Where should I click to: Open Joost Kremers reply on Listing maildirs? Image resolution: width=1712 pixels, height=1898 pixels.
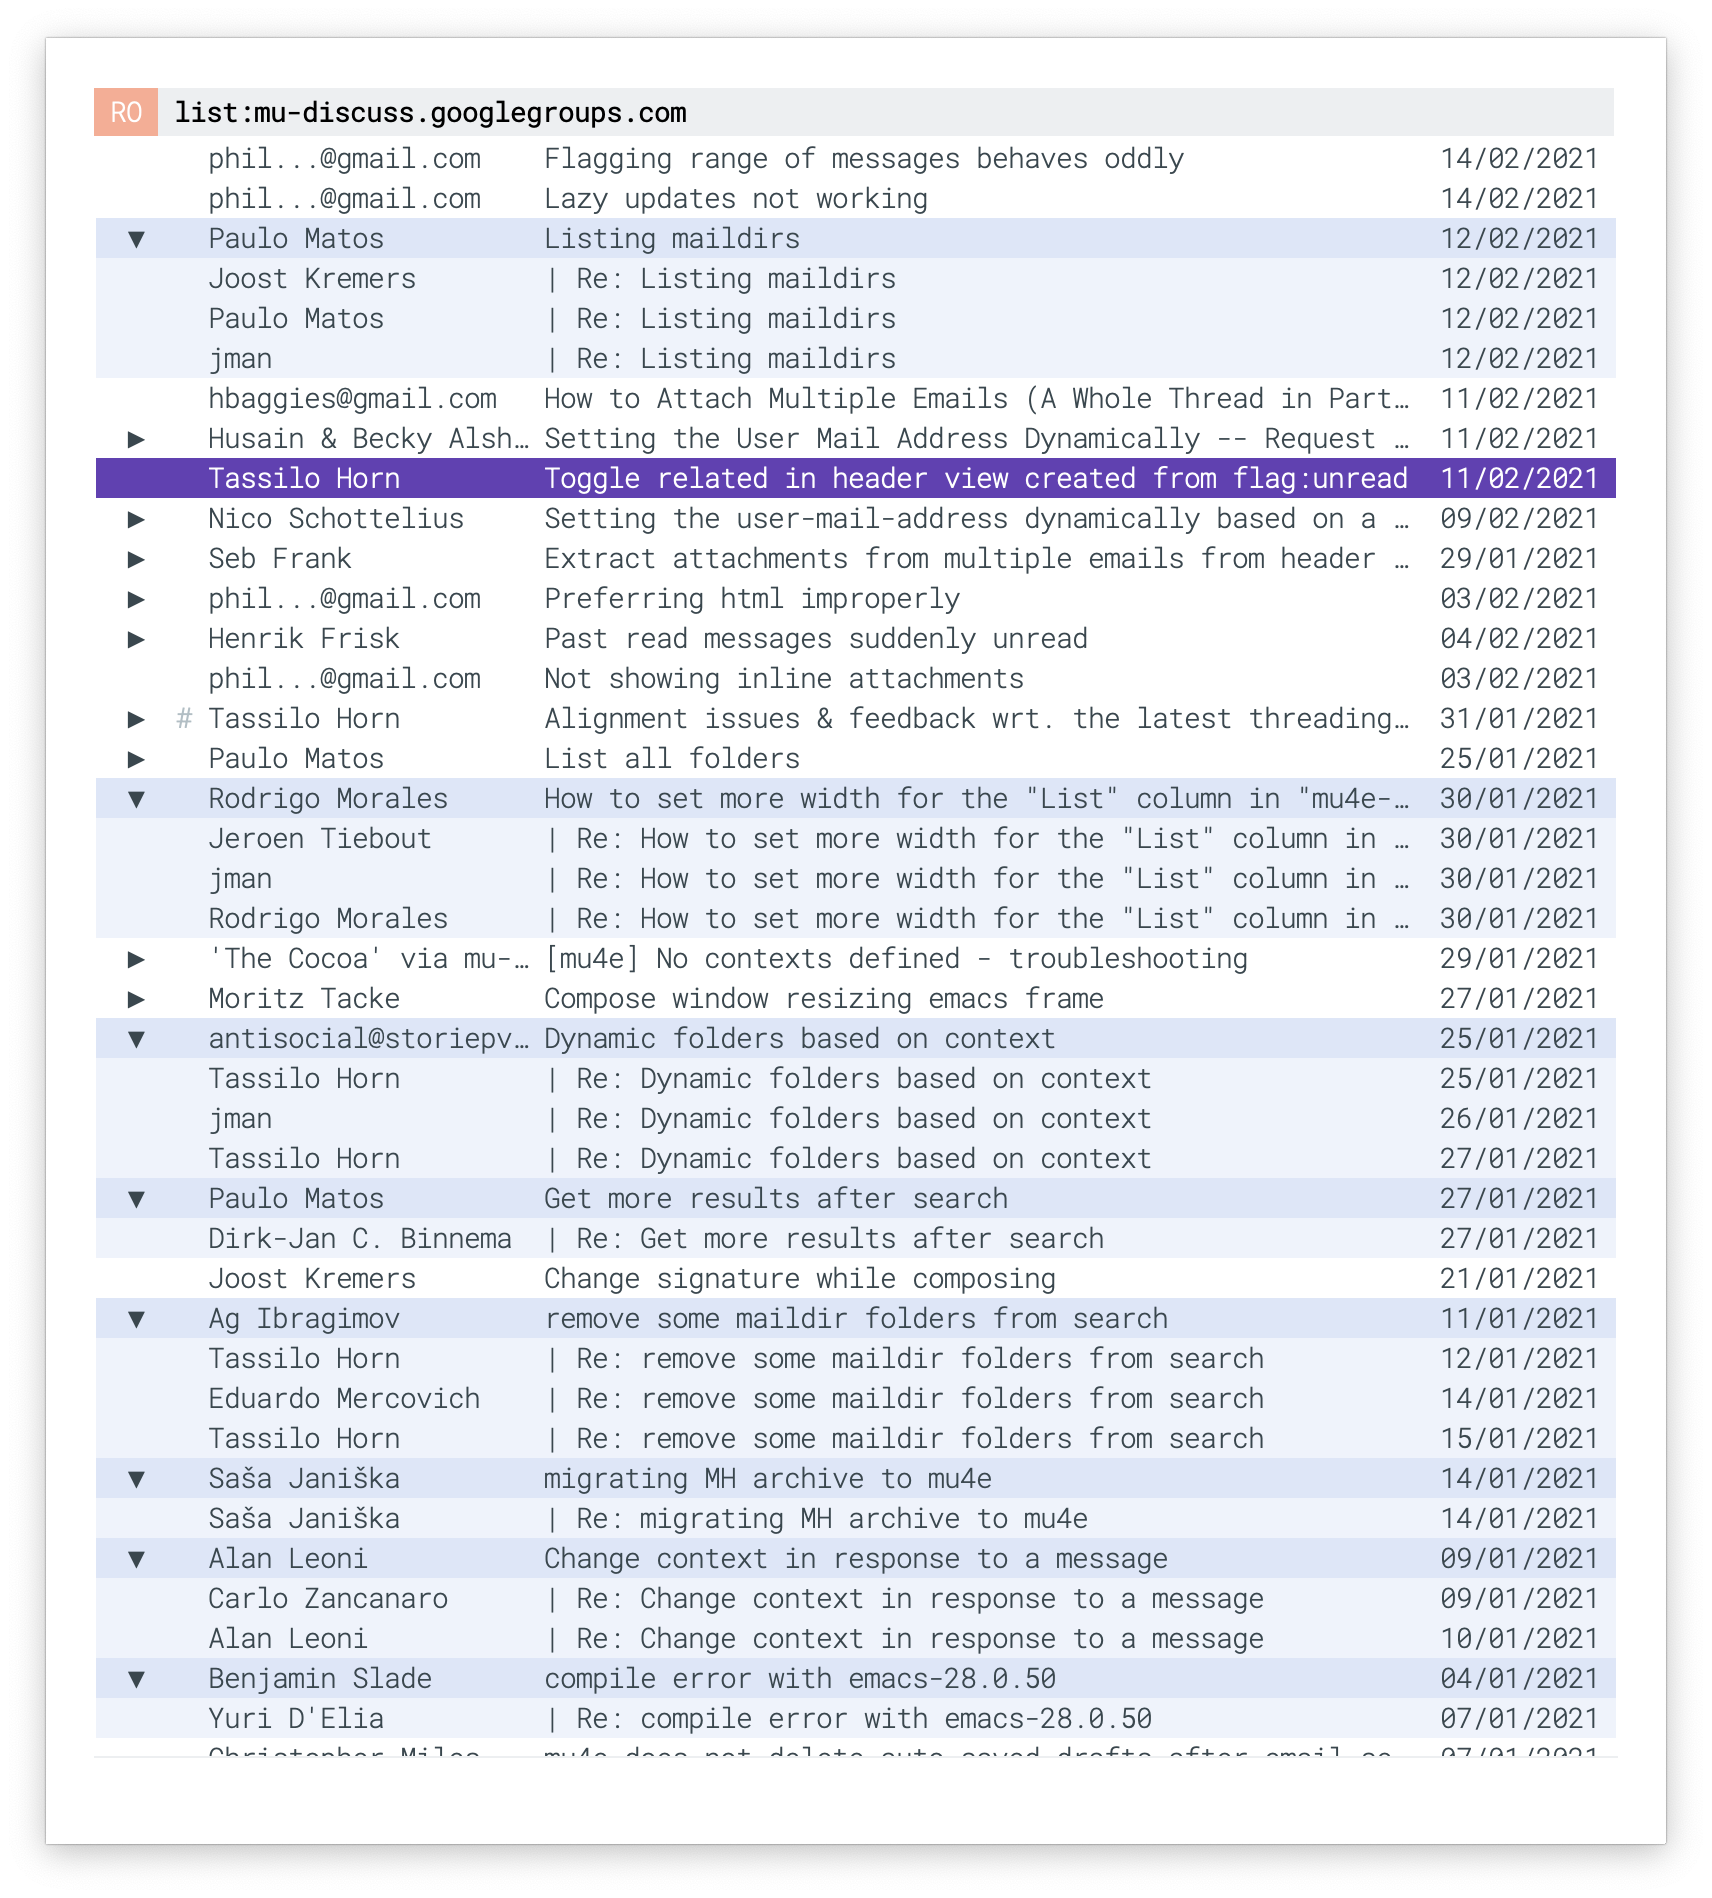(x=856, y=279)
